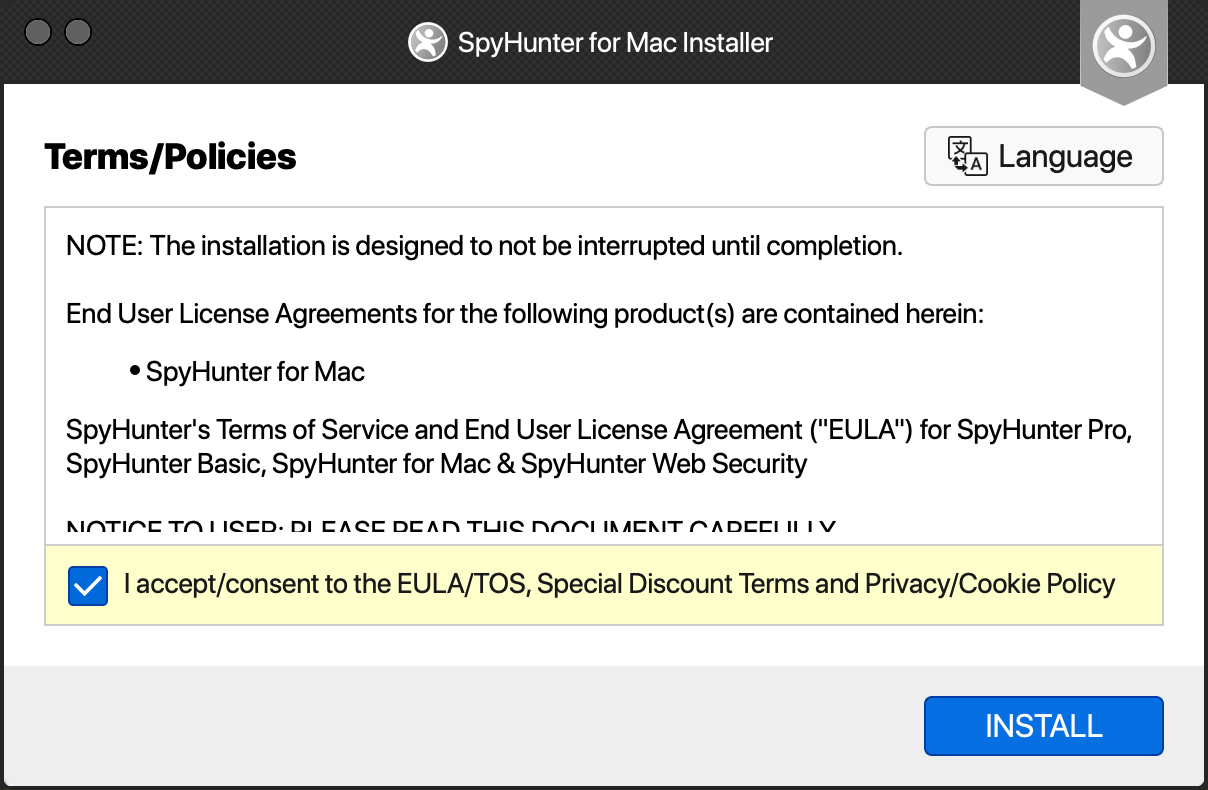1208x790 pixels.
Task: Click the bullet dot before SpyHunter for Mac
Action: (x=134, y=372)
